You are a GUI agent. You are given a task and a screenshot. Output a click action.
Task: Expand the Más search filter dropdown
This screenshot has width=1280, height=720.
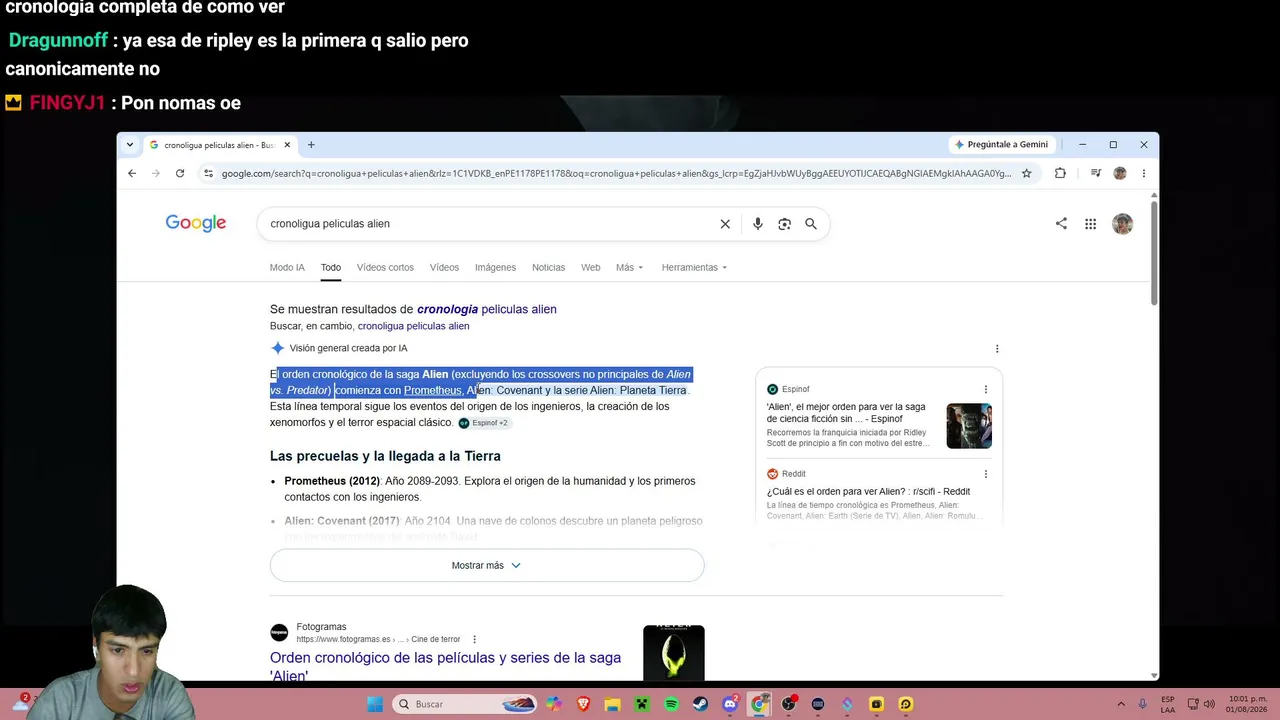tap(630, 268)
